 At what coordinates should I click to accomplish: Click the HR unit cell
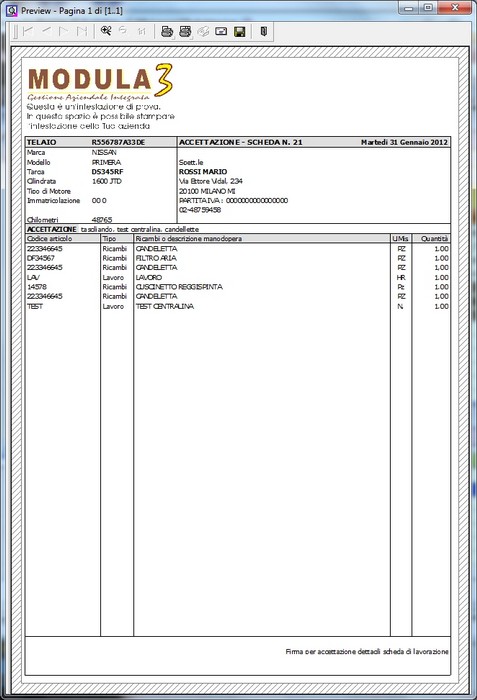point(401,277)
